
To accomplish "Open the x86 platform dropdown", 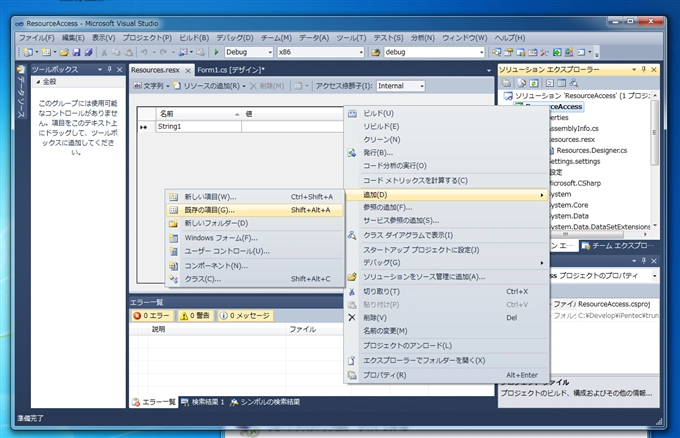I will point(361,52).
